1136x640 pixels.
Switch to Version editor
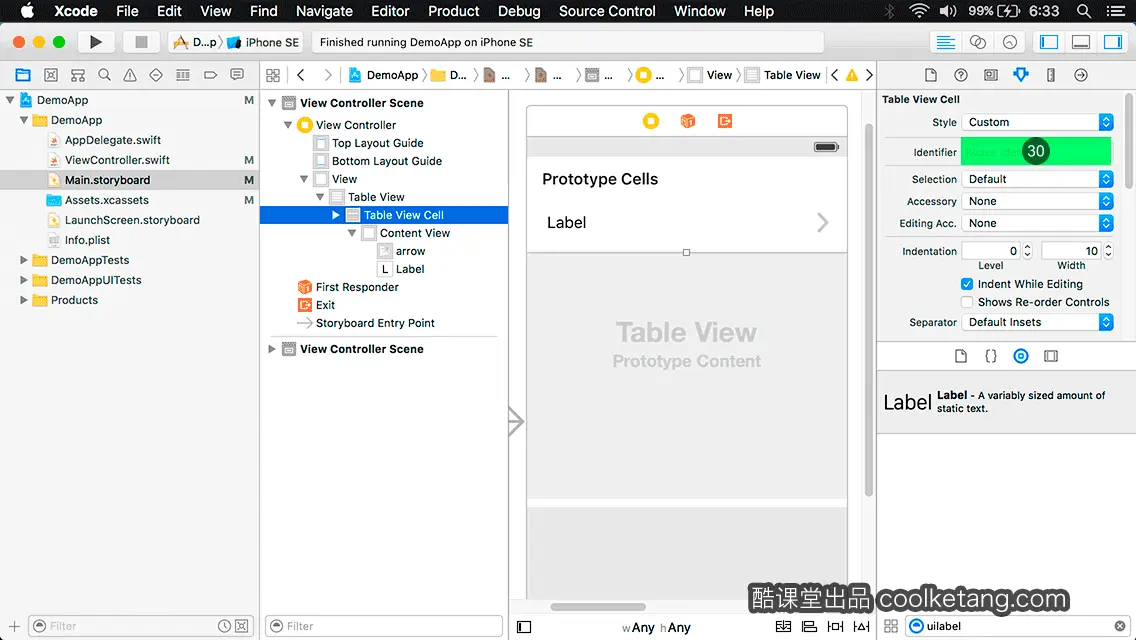1009,42
